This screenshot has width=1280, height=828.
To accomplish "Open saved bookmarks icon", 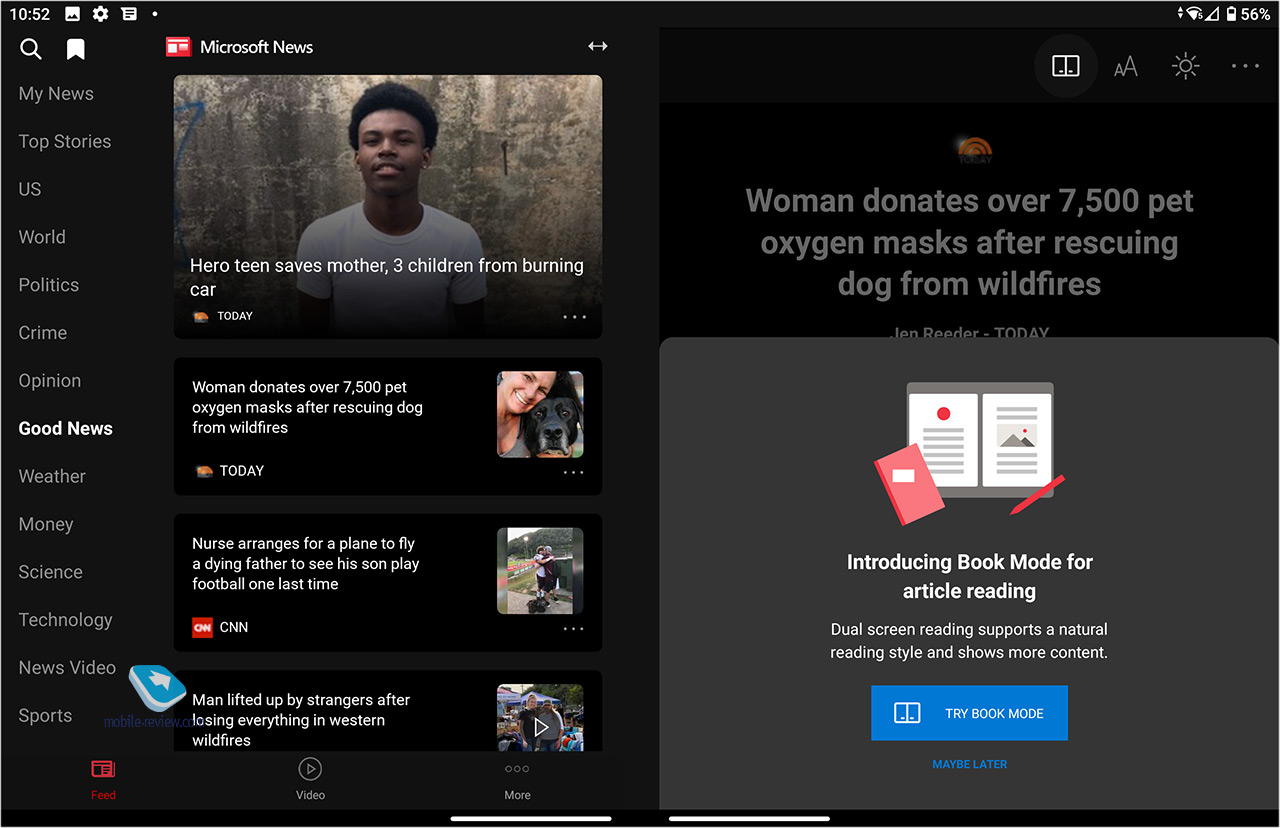I will pyautogui.click(x=76, y=49).
